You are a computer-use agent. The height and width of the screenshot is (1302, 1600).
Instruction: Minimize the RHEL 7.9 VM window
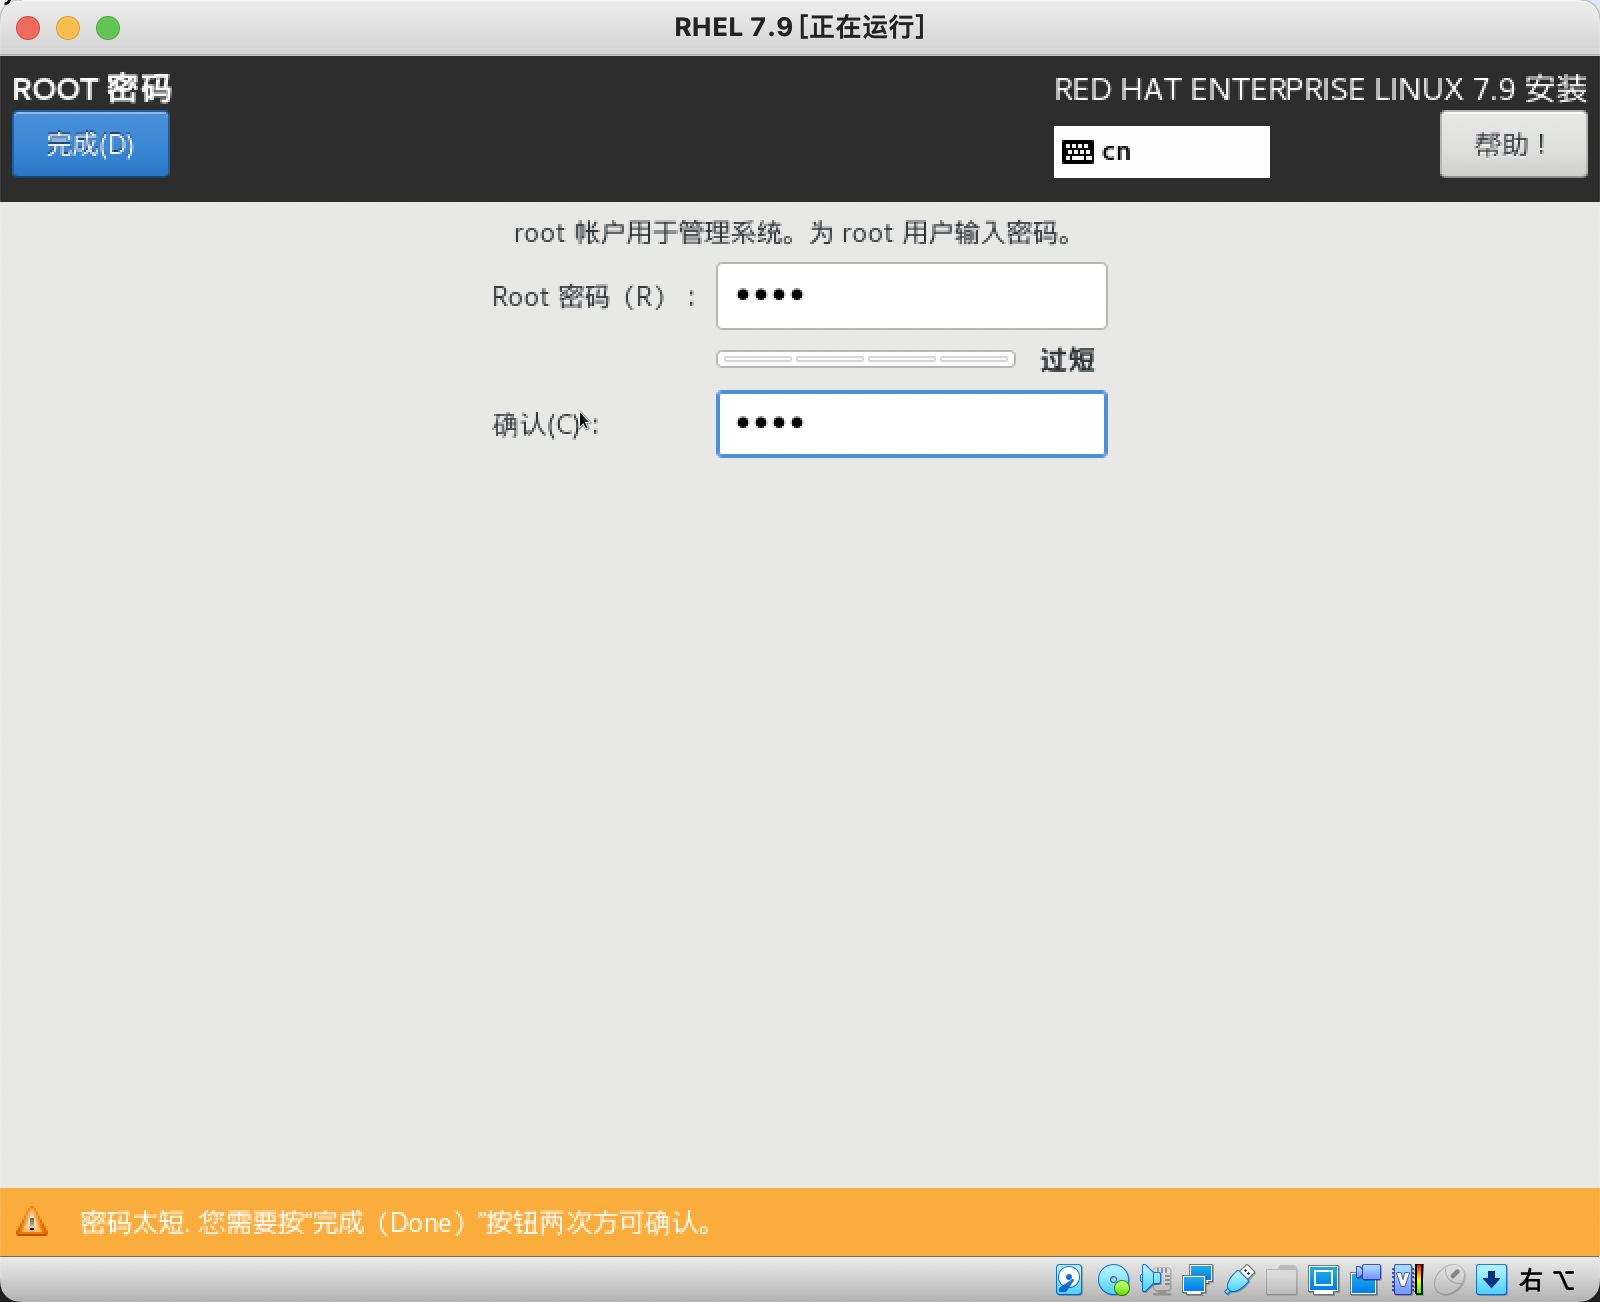click(68, 27)
